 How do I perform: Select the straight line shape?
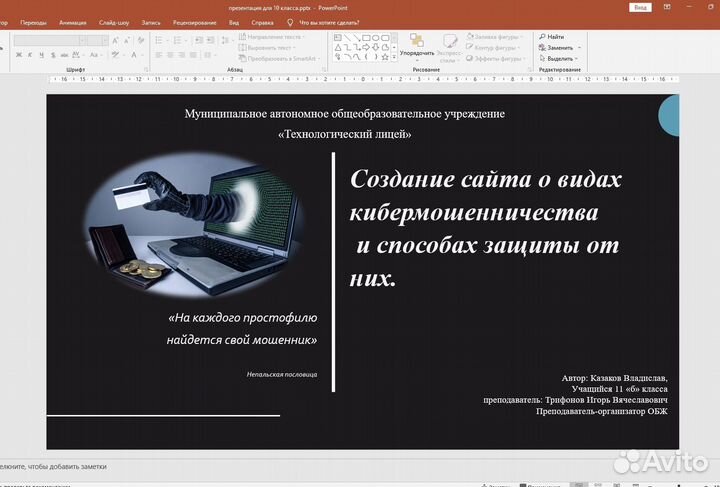pos(347,38)
